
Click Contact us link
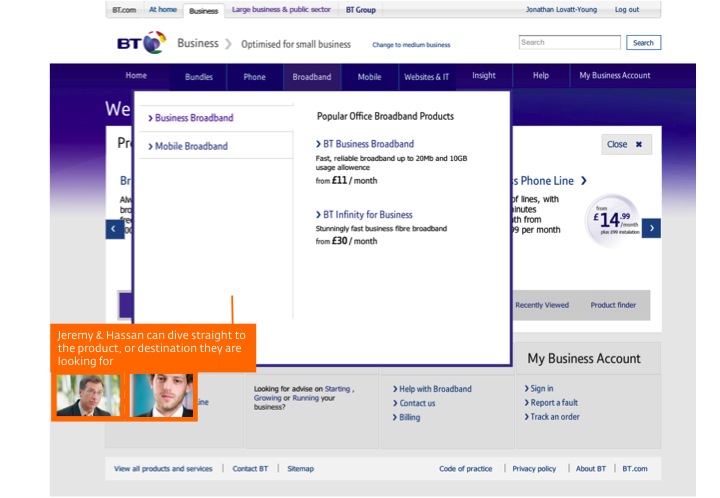tap(417, 403)
